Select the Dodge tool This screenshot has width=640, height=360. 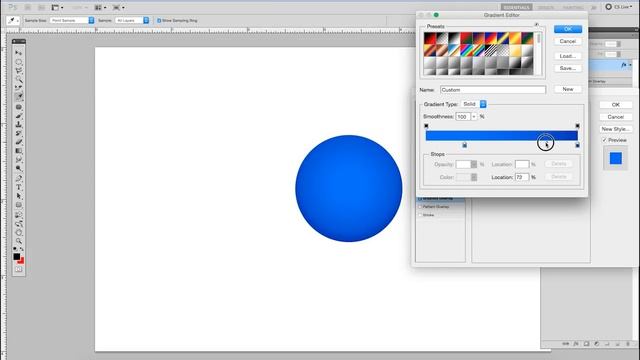(x=18, y=168)
